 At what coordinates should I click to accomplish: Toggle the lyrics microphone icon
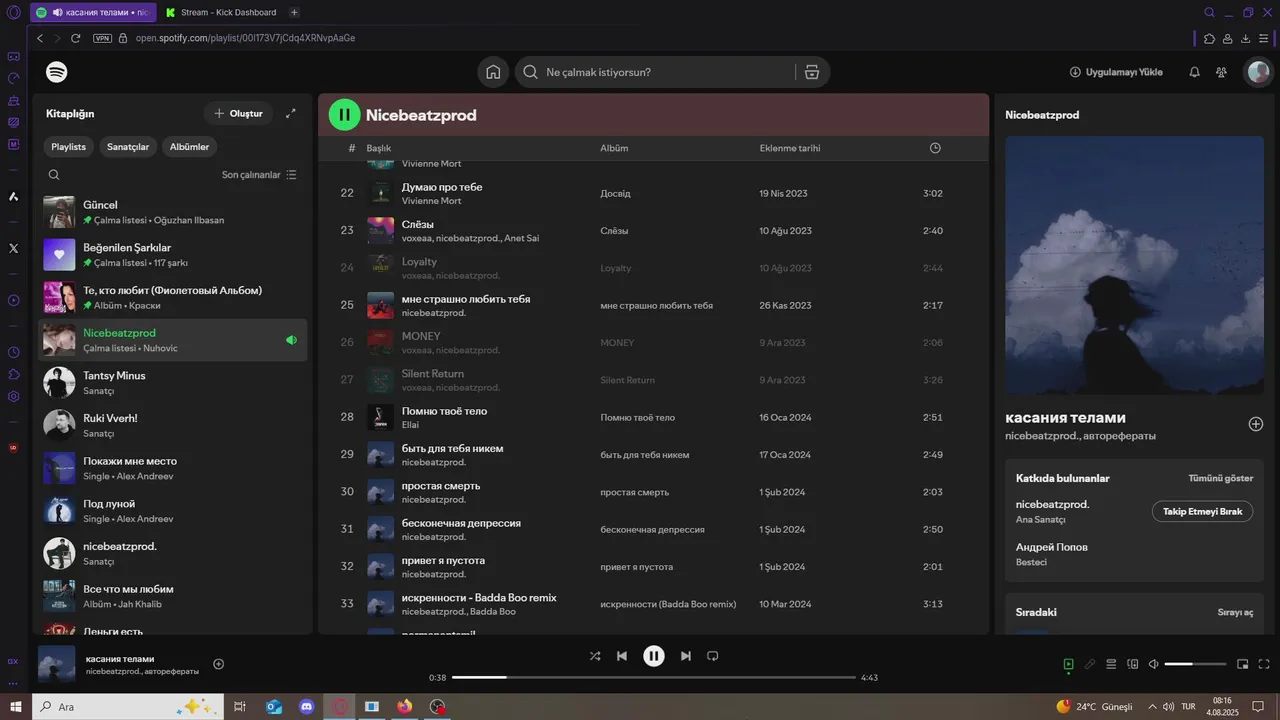point(1090,664)
